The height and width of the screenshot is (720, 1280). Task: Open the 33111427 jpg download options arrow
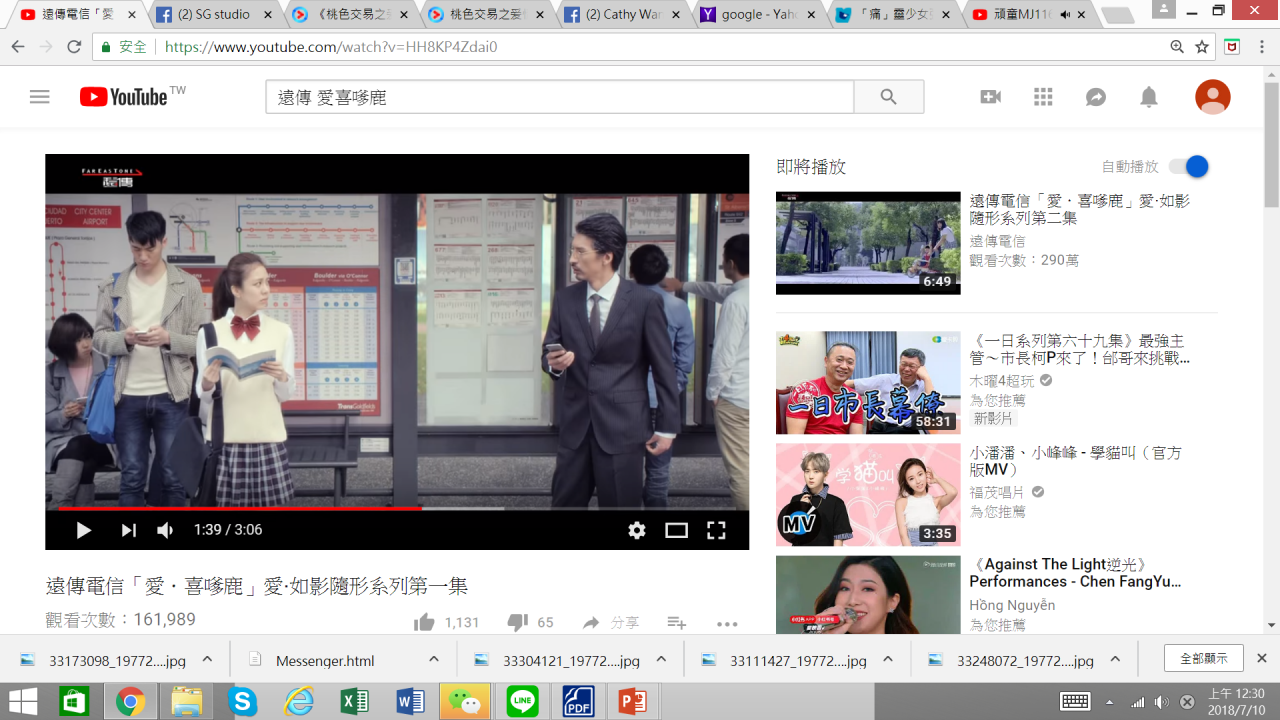point(888,660)
